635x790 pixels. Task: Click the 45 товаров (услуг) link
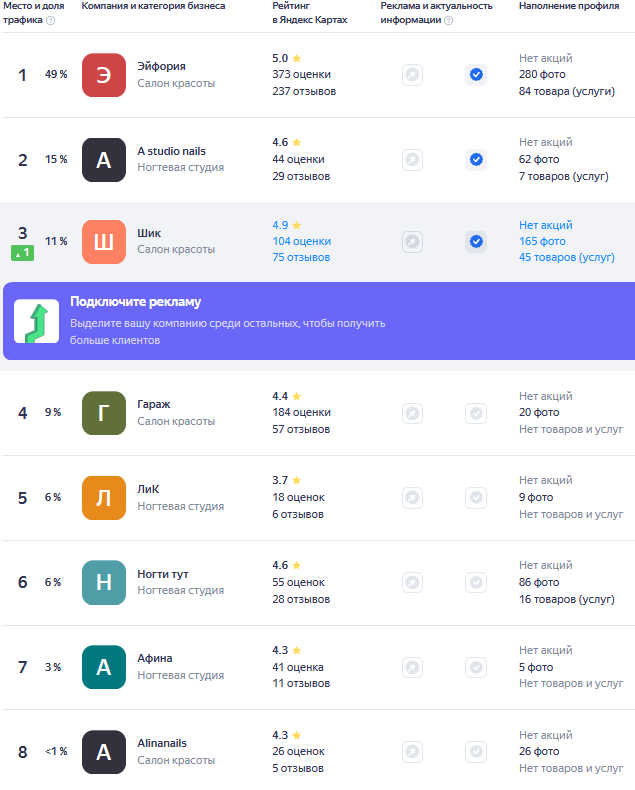click(x=566, y=257)
